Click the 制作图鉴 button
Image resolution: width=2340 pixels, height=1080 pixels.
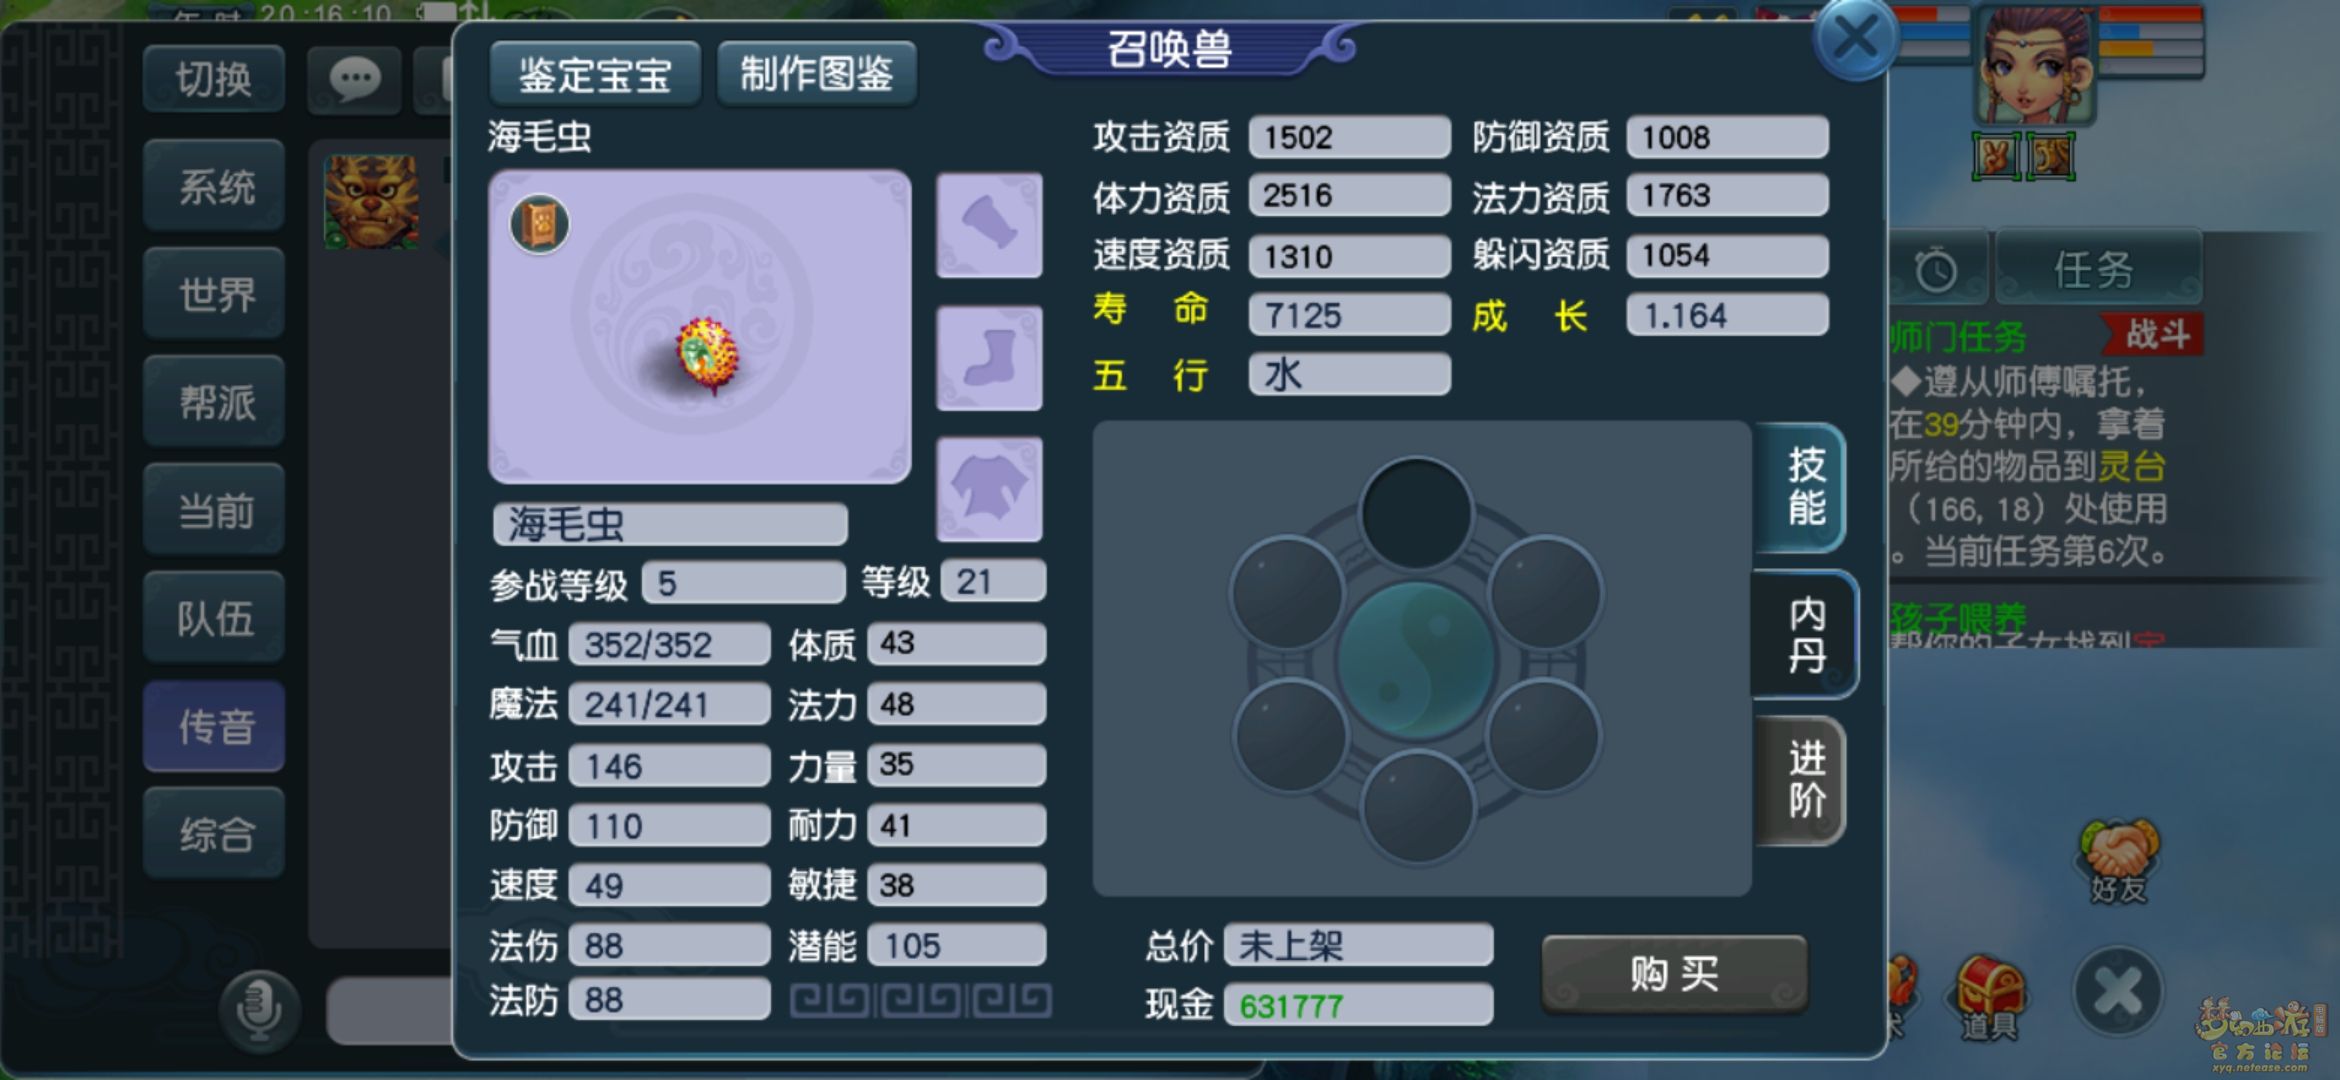pos(816,74)
